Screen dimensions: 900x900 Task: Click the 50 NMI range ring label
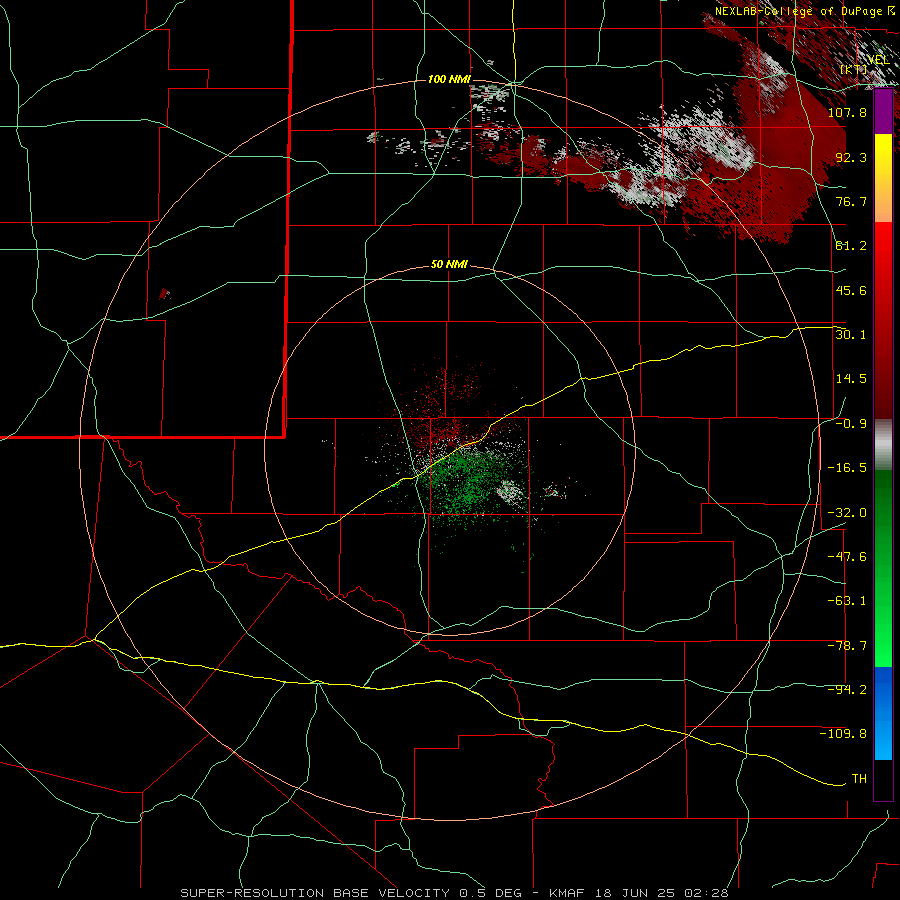pos(449,265)
